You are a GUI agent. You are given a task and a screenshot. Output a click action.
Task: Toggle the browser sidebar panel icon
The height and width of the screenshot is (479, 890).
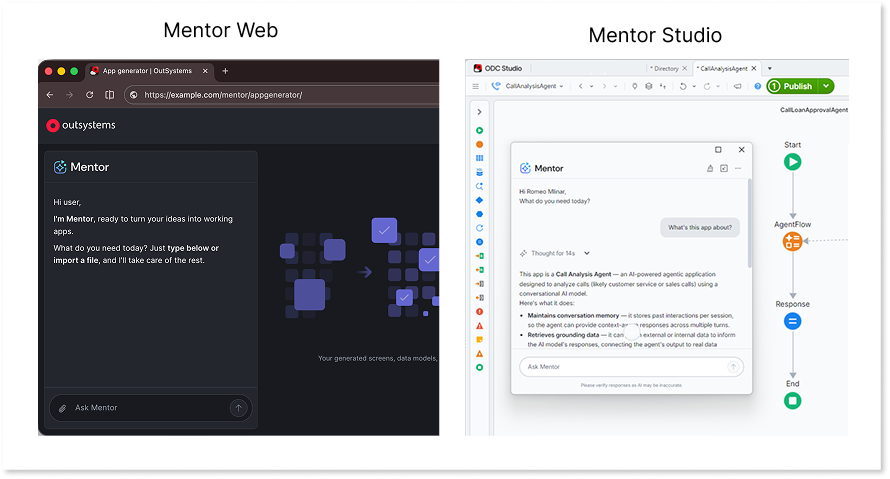coord(110,95)
